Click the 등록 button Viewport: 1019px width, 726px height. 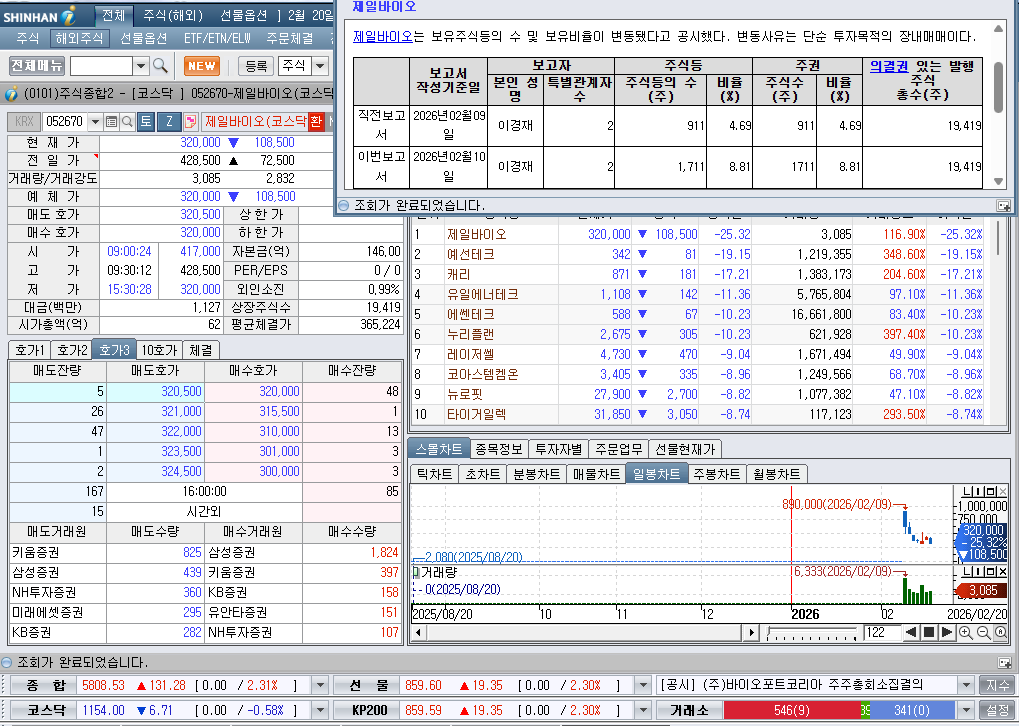pyautogui.click(x=256, y=66)
